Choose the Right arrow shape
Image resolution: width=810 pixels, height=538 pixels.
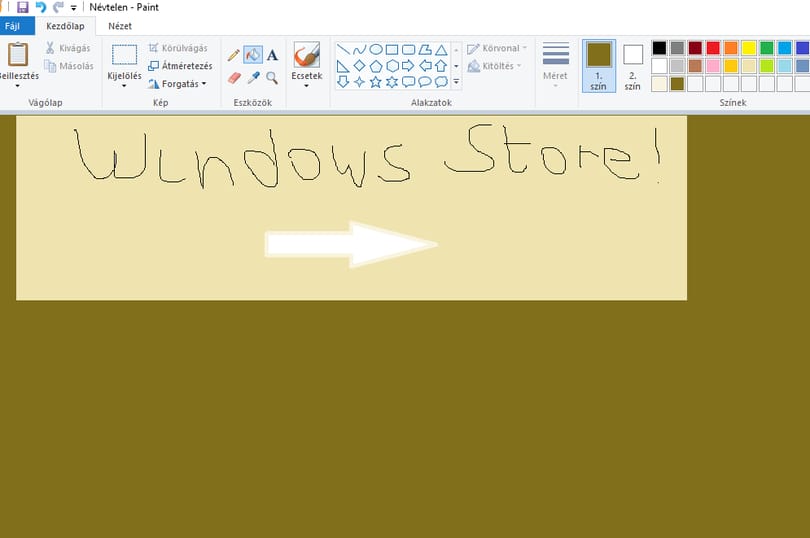[409, 66]
